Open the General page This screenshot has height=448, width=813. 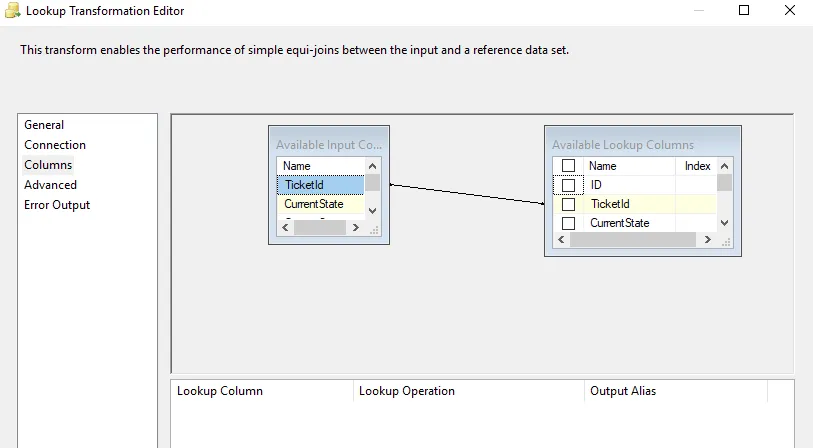(x=44, y=125)
